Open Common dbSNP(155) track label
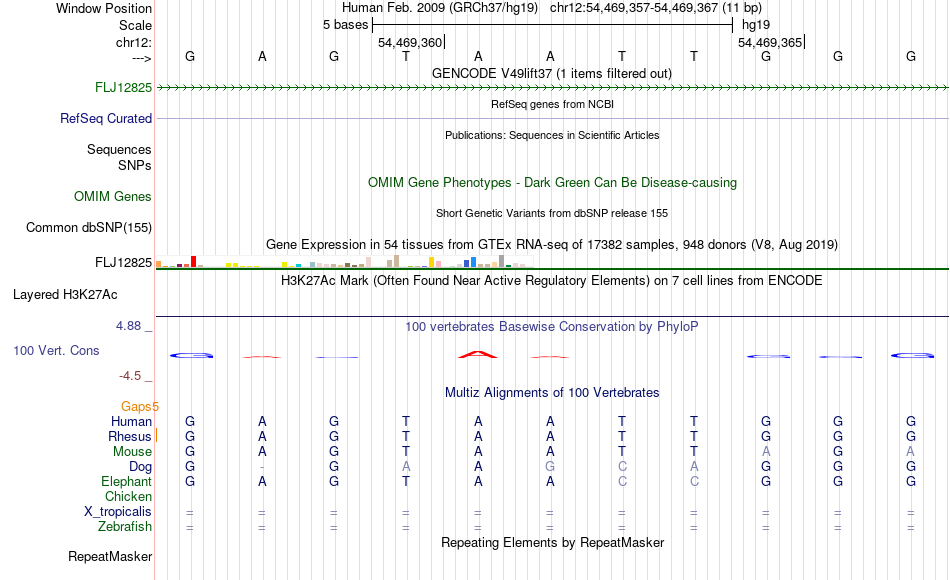 point(88,227)
